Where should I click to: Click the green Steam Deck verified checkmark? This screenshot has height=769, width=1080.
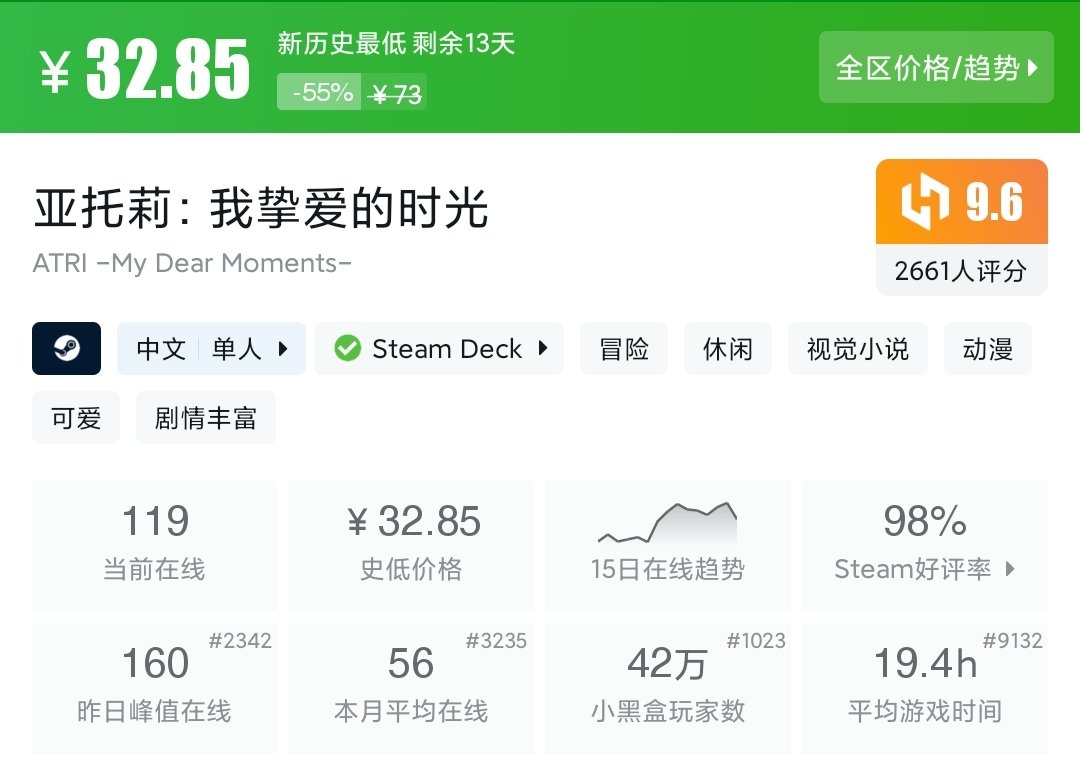point(347,348)
